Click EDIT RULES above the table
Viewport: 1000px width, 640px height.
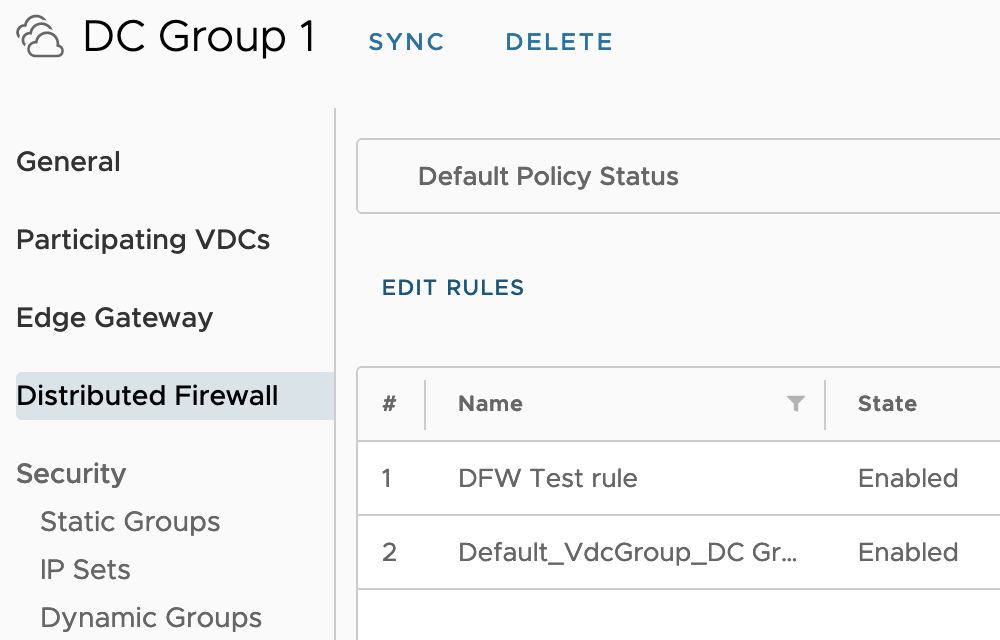click(x=453, y=288)
